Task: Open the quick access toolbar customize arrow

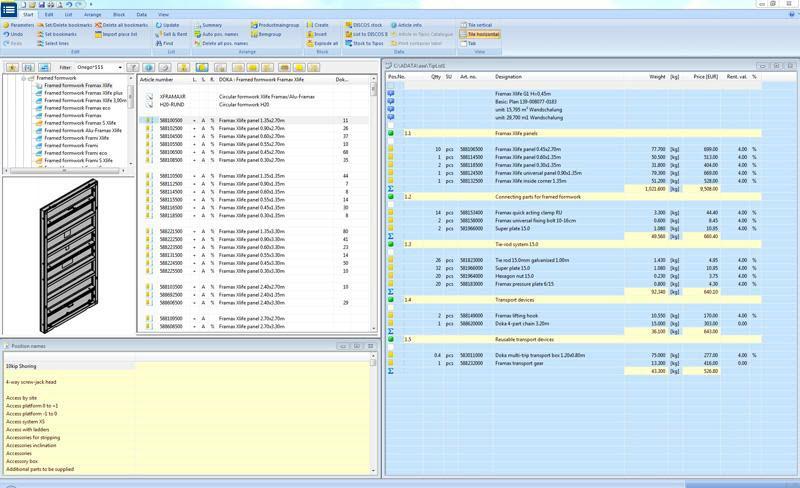Action: click(x=91, y=5)
